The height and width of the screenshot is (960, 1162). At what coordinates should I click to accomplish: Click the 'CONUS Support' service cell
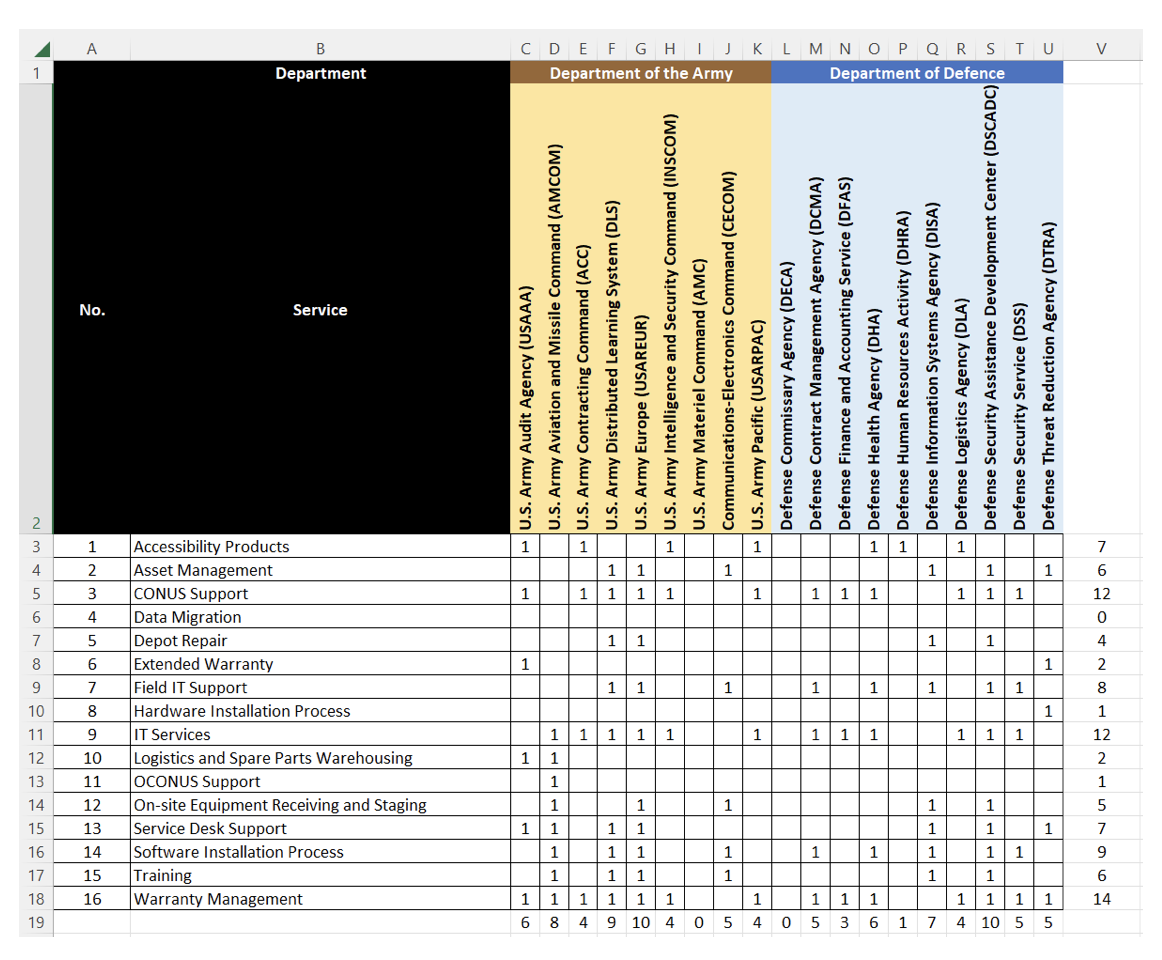click(320, 594)
